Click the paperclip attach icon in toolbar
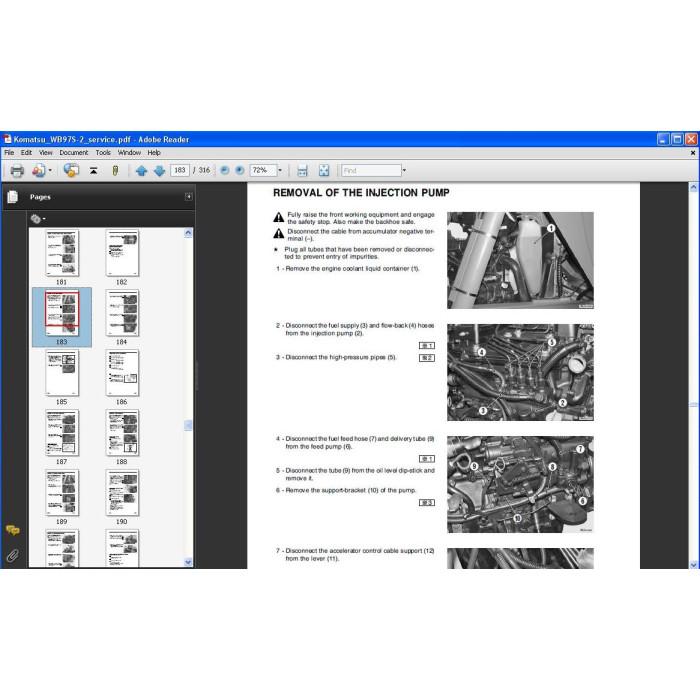Viewport: 700px width, 700px height. [x=115, y=171]
